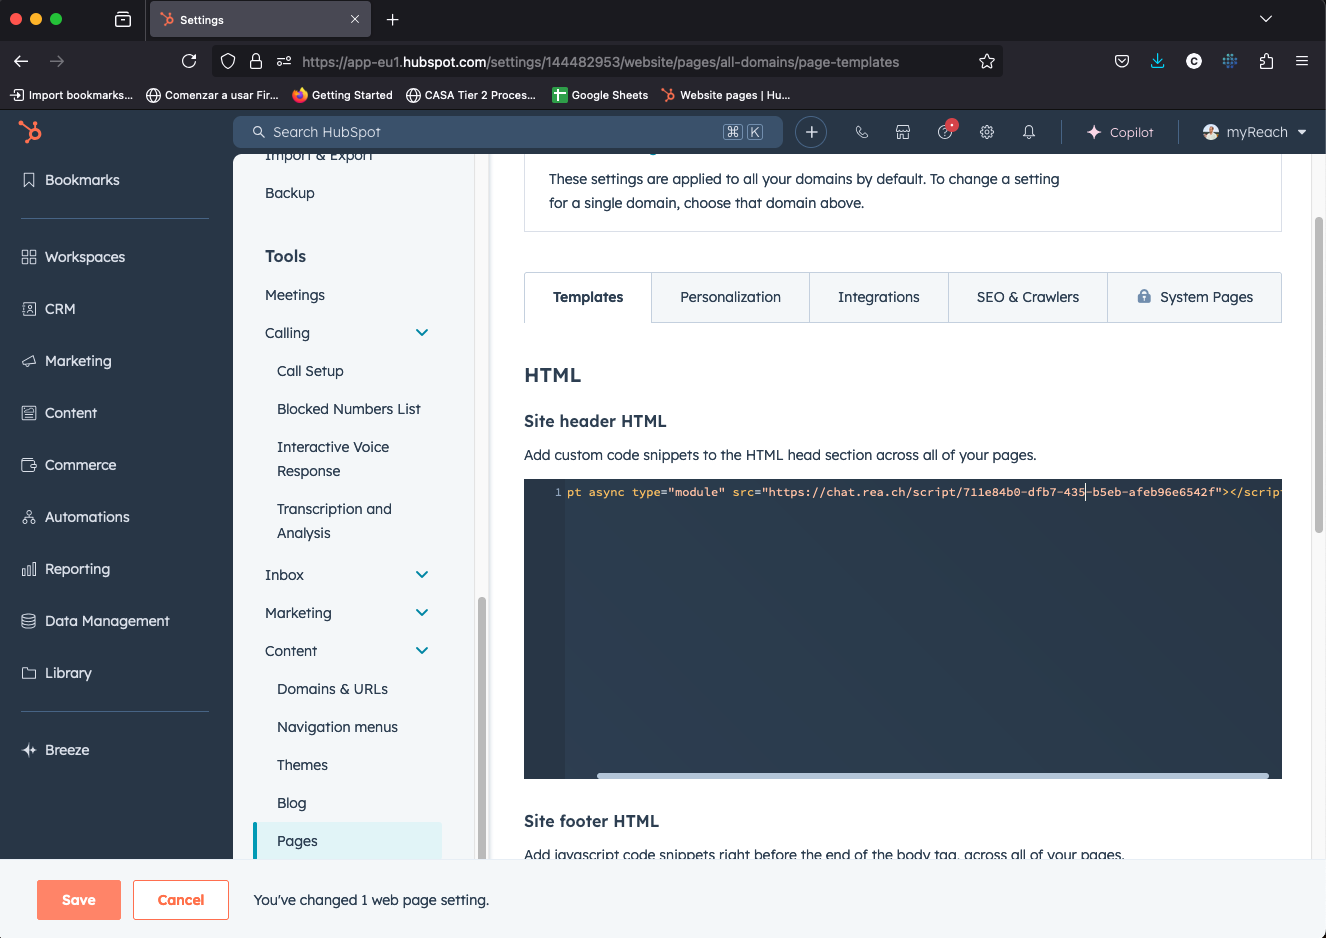Open Copilot assistant
1326x938 pixels.
(x=1120, y=132)
